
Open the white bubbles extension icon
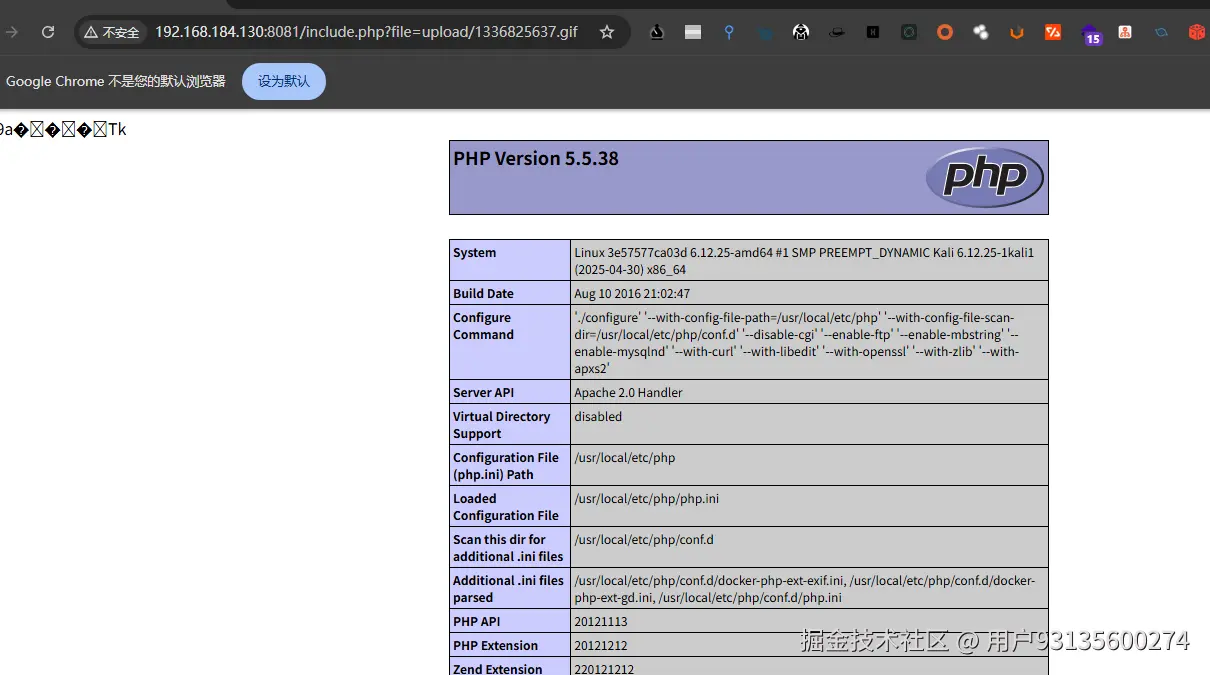pos(981,32)
